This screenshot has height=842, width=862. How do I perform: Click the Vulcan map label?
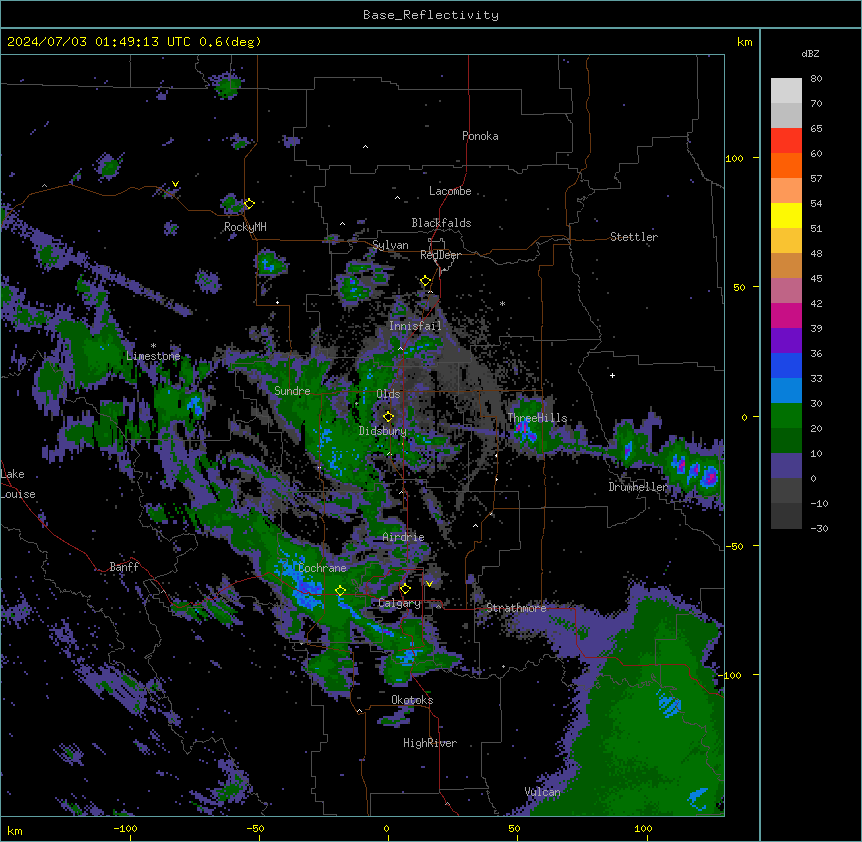coord(542,792)
